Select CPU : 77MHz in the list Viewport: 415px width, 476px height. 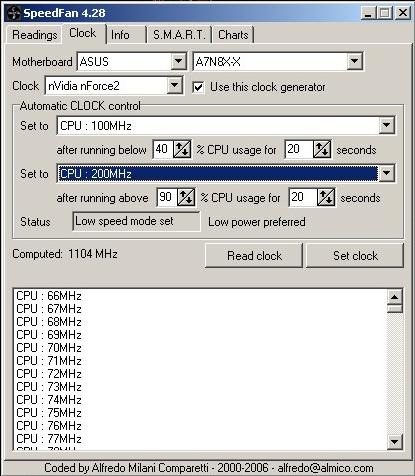click(x=49, y=439)
